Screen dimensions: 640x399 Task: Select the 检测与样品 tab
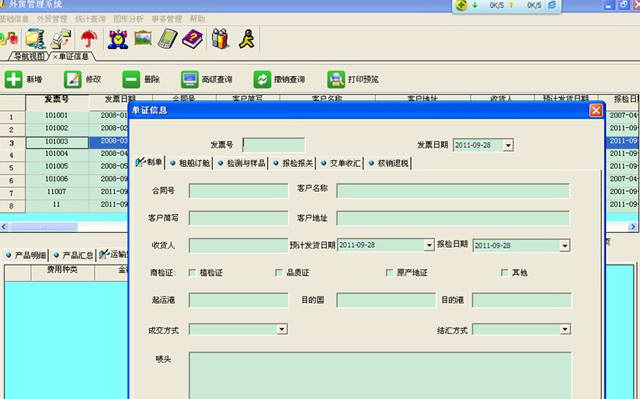pos(241,163)
